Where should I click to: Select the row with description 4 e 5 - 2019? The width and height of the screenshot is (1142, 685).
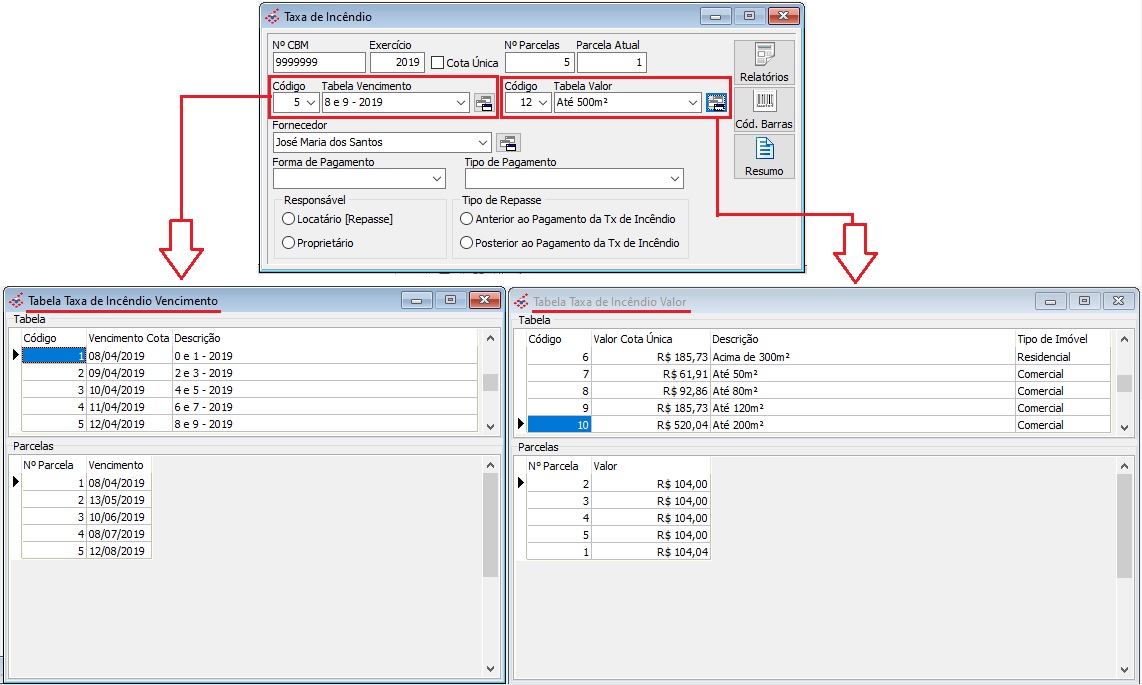point(203,390)
